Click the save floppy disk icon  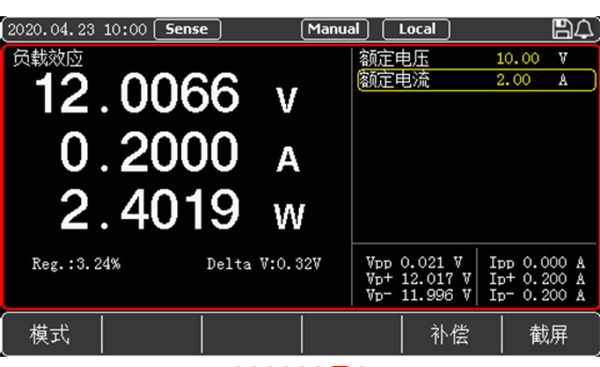[x=562, y=29]
